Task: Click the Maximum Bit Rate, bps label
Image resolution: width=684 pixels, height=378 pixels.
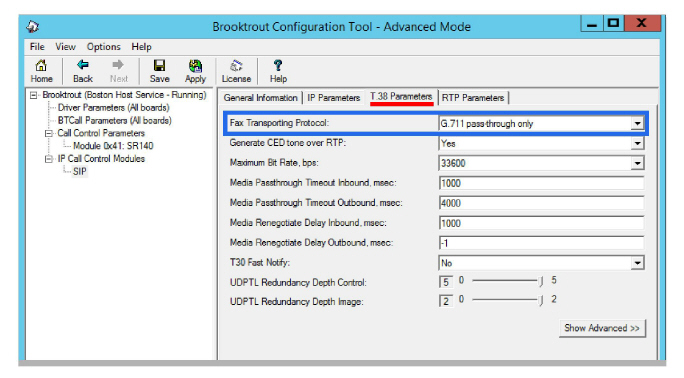Action: pyautogui.click(x=274, y=163)
